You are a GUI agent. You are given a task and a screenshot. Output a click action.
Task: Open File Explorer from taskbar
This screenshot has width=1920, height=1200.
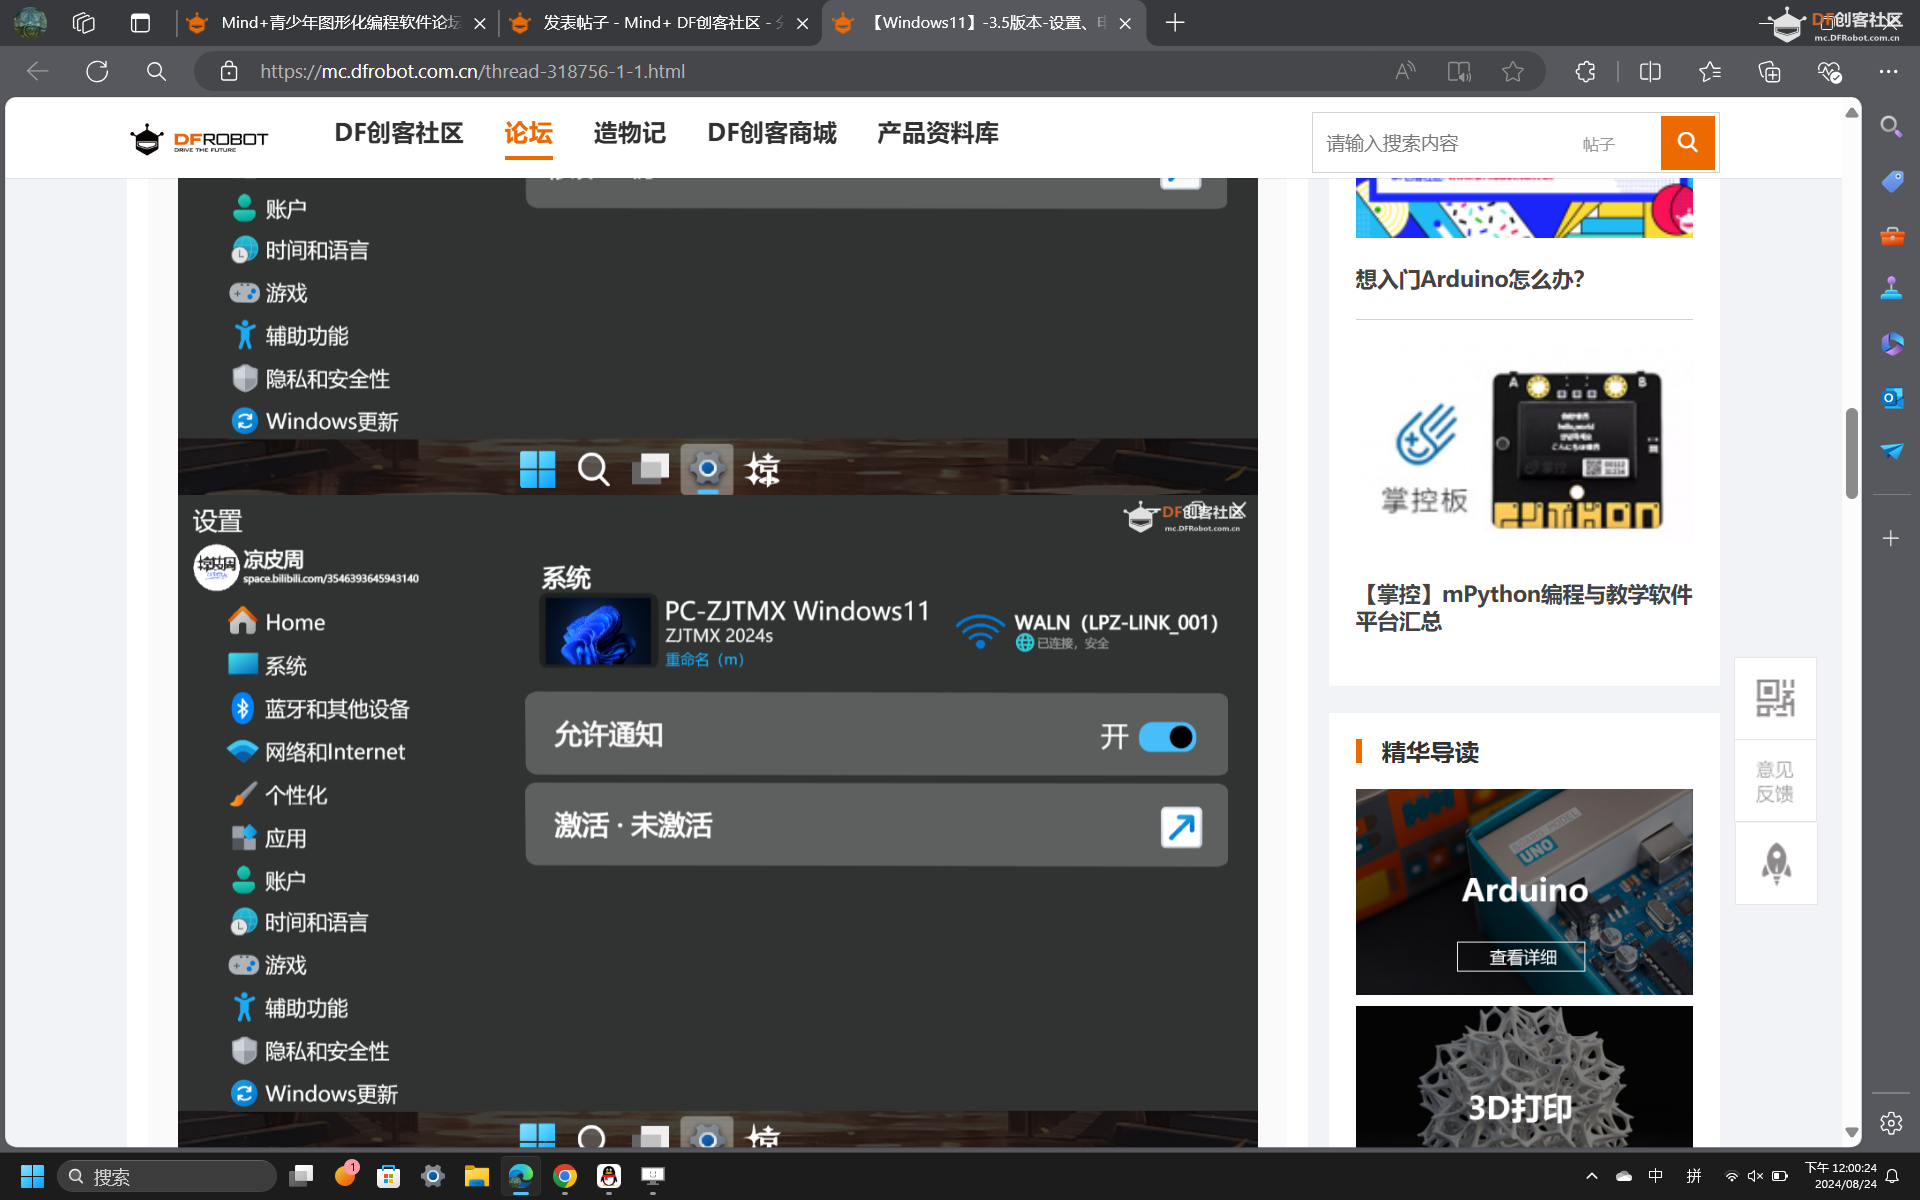476,1176
